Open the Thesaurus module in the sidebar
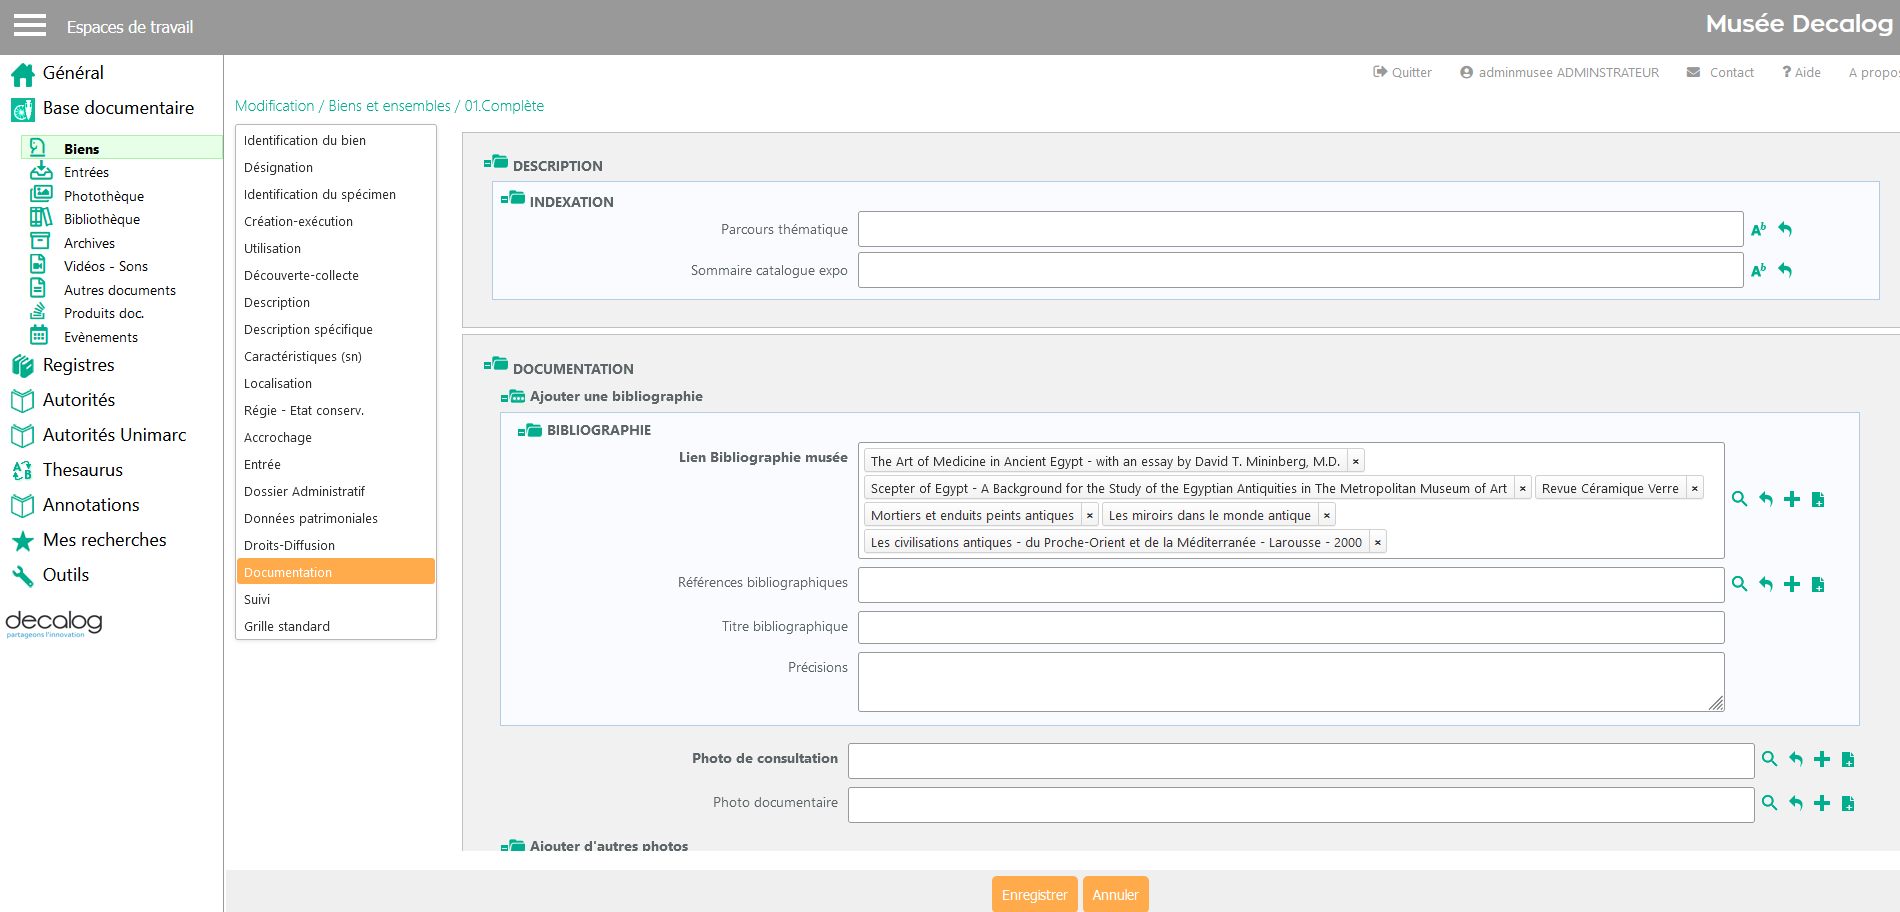 (82, 470)
